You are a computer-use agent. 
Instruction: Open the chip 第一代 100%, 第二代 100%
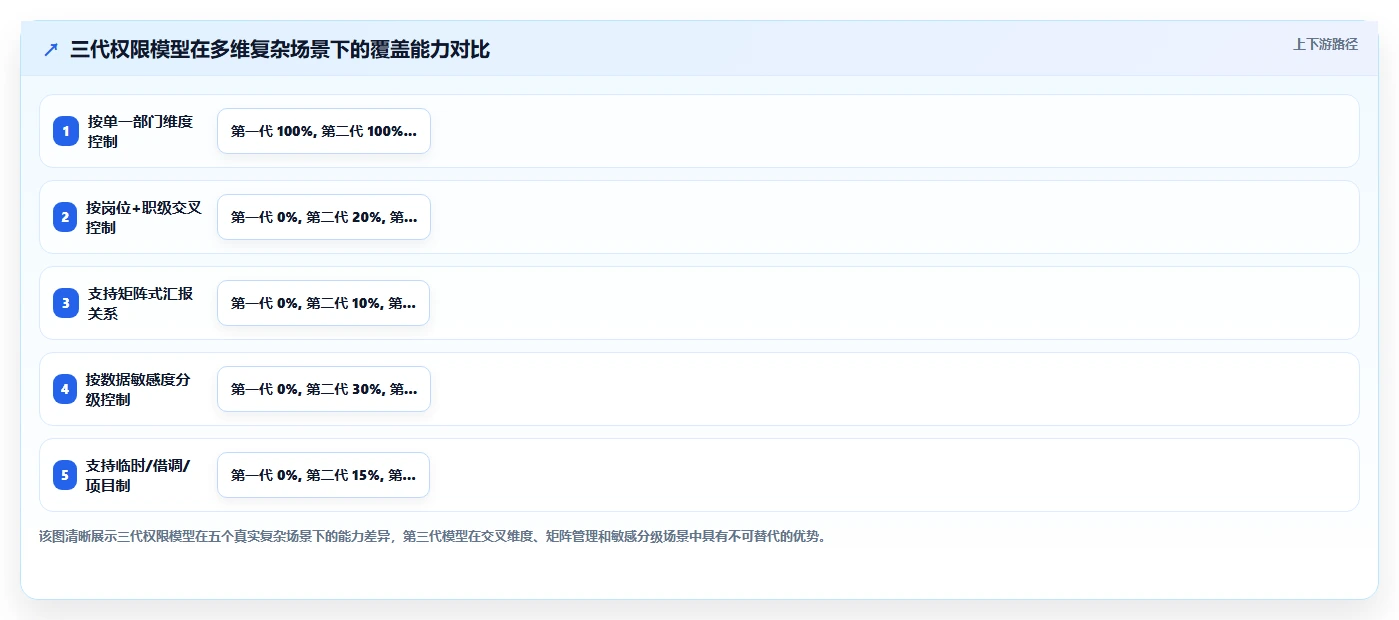pyautogui.click(x=324, y=131)
